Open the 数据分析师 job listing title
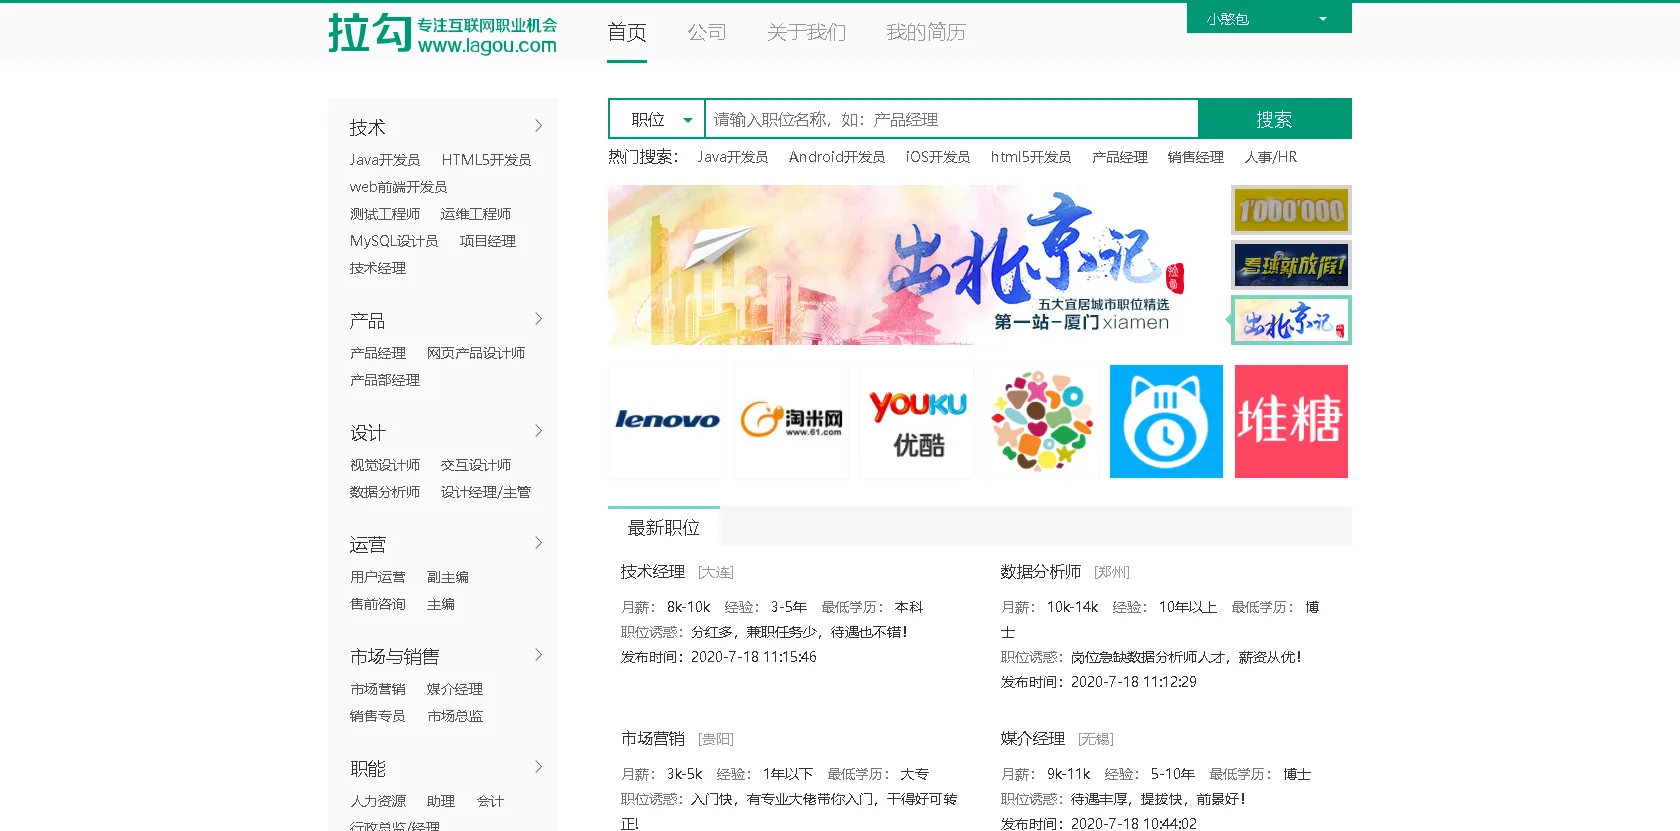1680x831 pixels. [1040, 571]
